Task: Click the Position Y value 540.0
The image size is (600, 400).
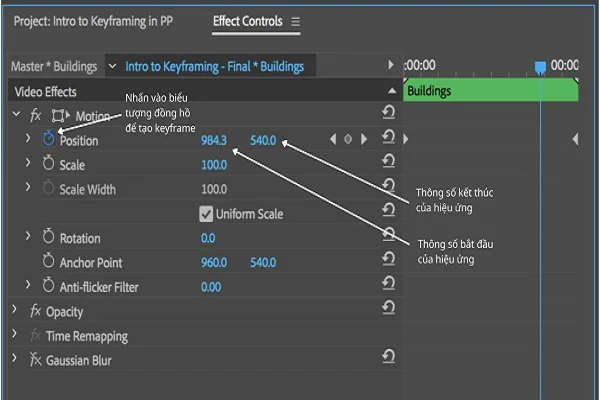Action: click(x=263, y=140)
